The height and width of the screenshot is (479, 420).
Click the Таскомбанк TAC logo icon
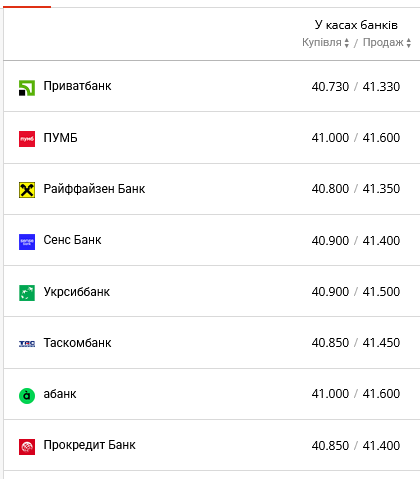(27, 344)
